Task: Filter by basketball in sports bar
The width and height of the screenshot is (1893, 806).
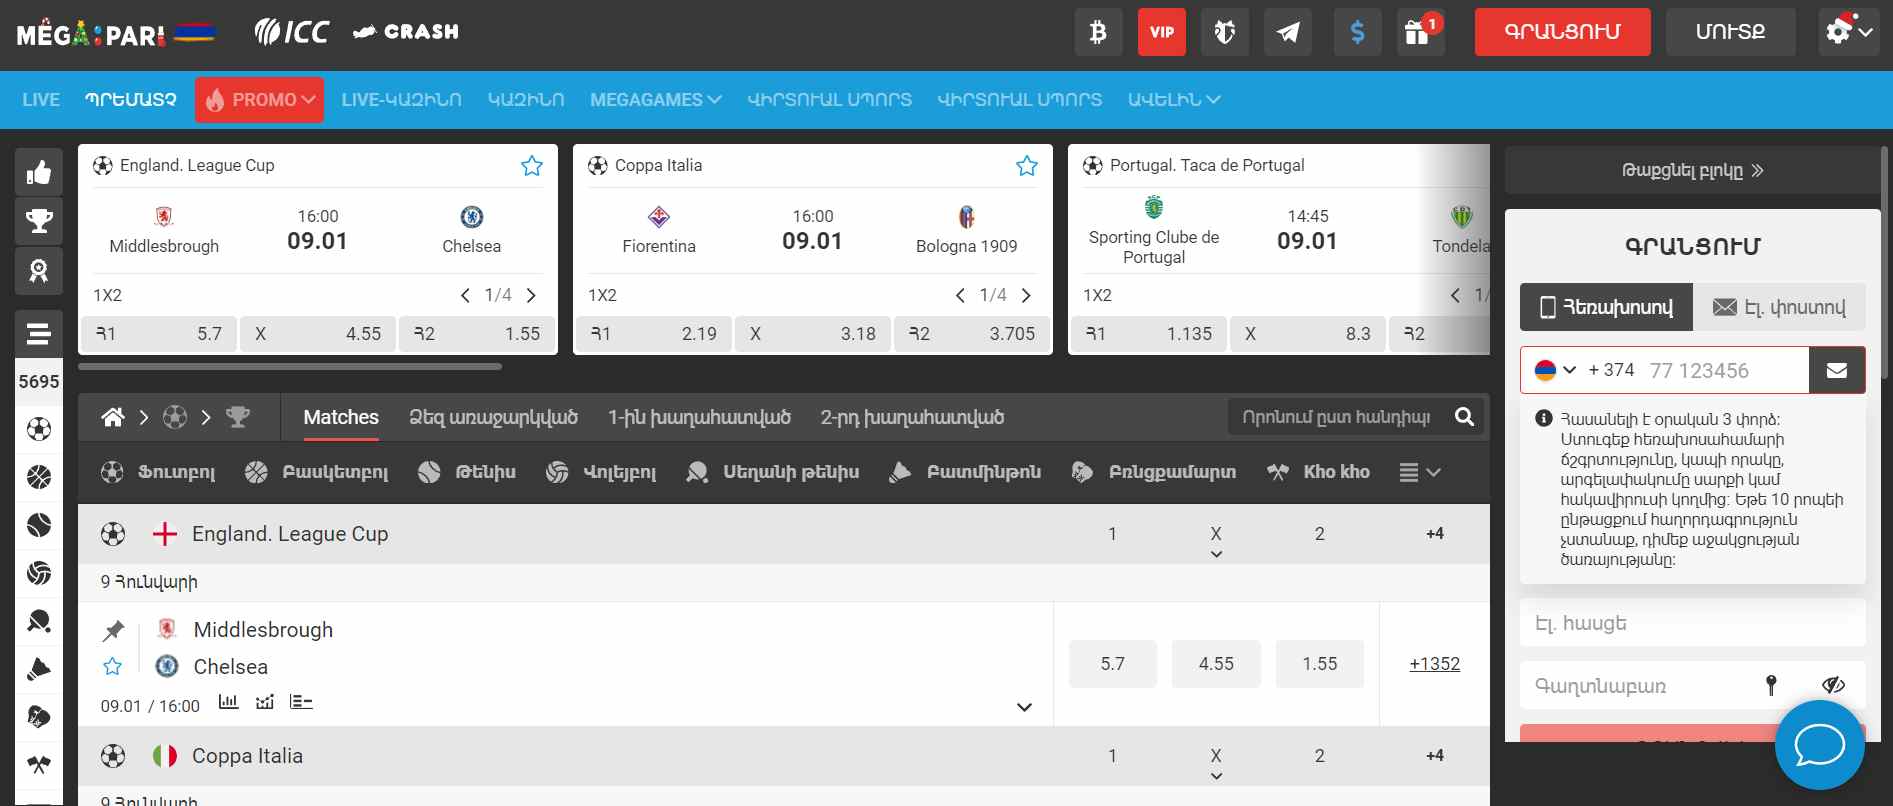Action: (x=316, y=472)
